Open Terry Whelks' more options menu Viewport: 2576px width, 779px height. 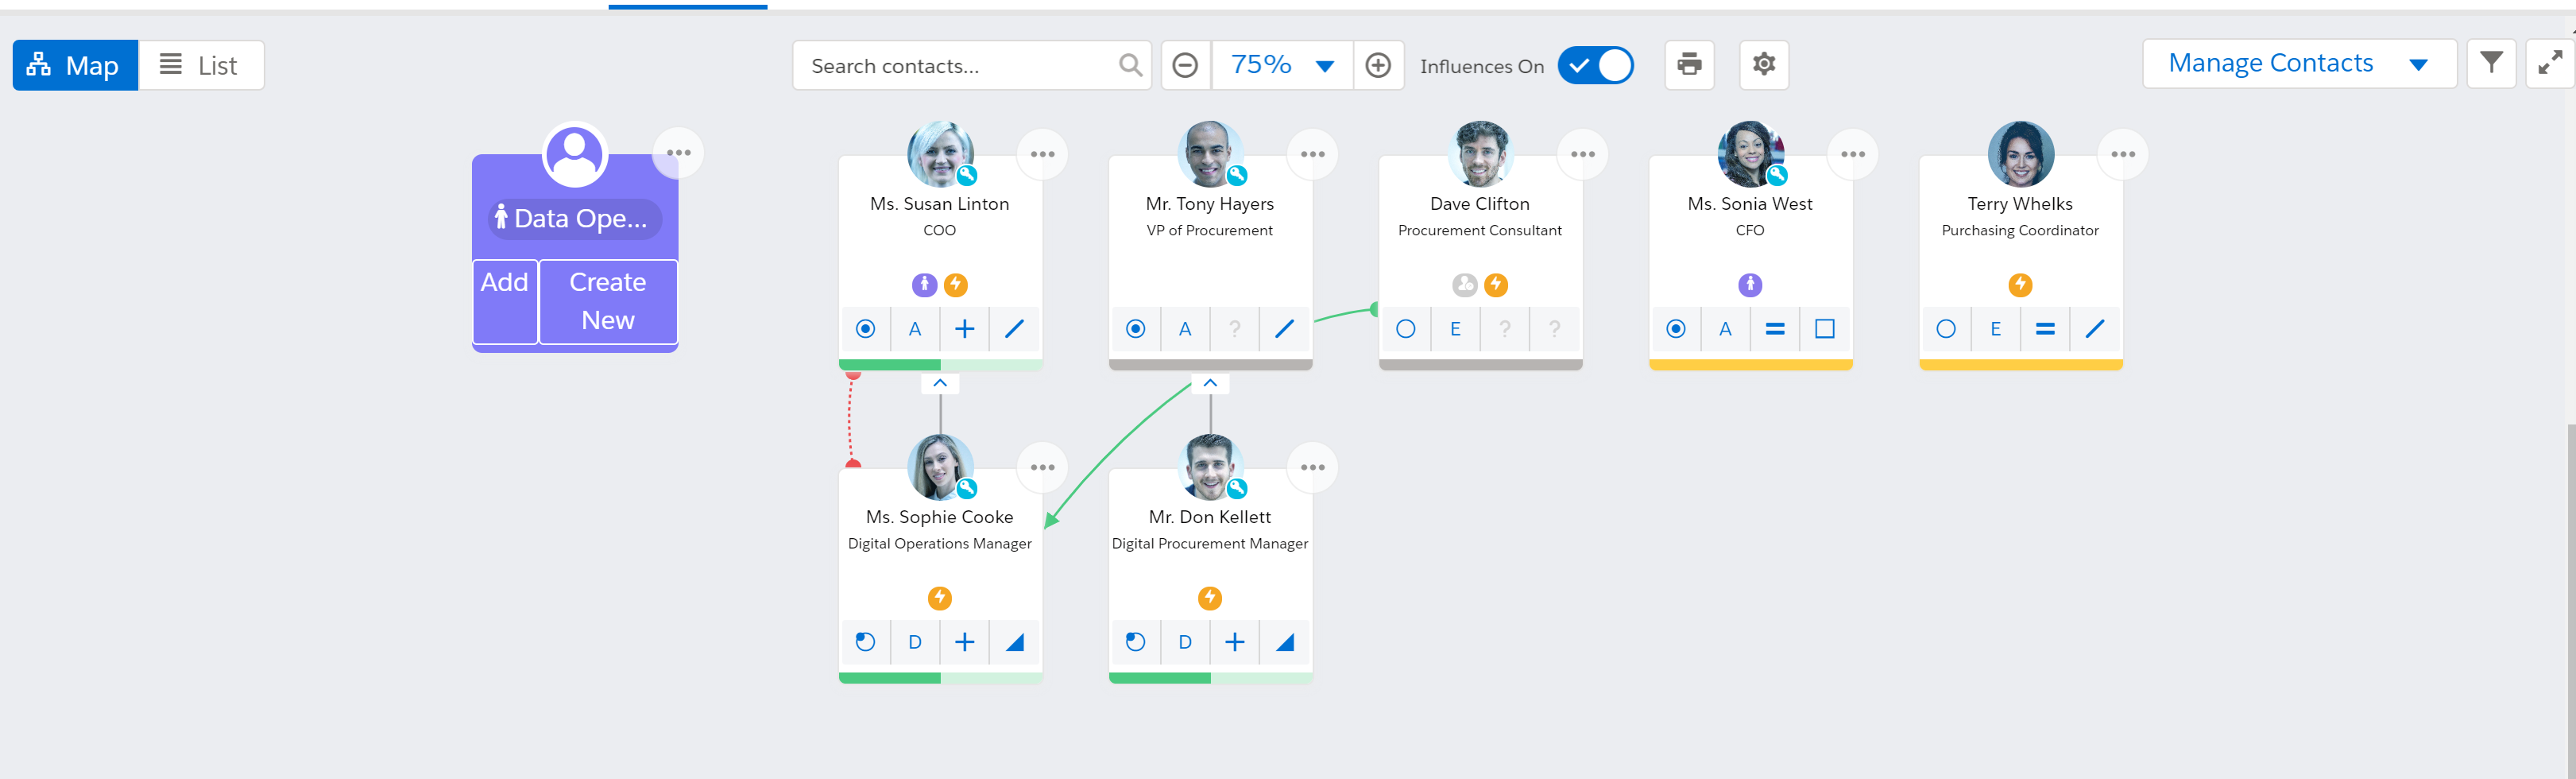2122,154
